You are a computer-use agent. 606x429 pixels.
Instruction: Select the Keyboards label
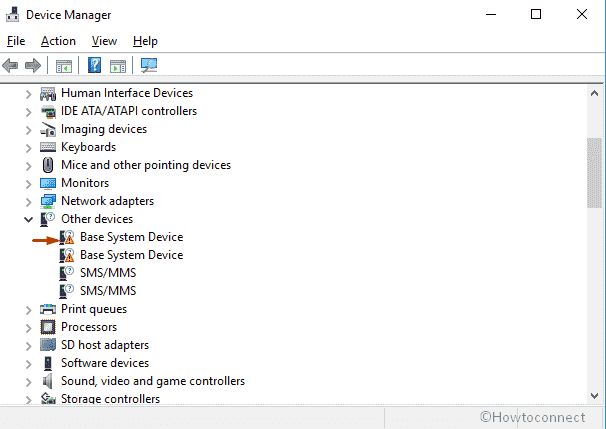tap(89, 147)
